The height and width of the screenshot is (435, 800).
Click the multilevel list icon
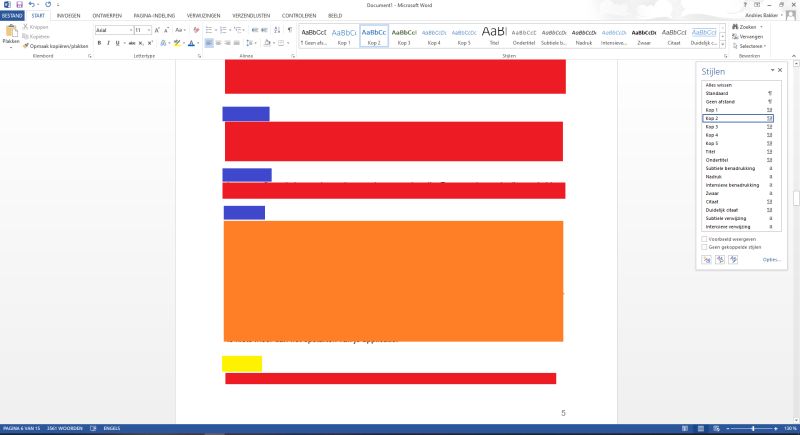tap(238, 30)
